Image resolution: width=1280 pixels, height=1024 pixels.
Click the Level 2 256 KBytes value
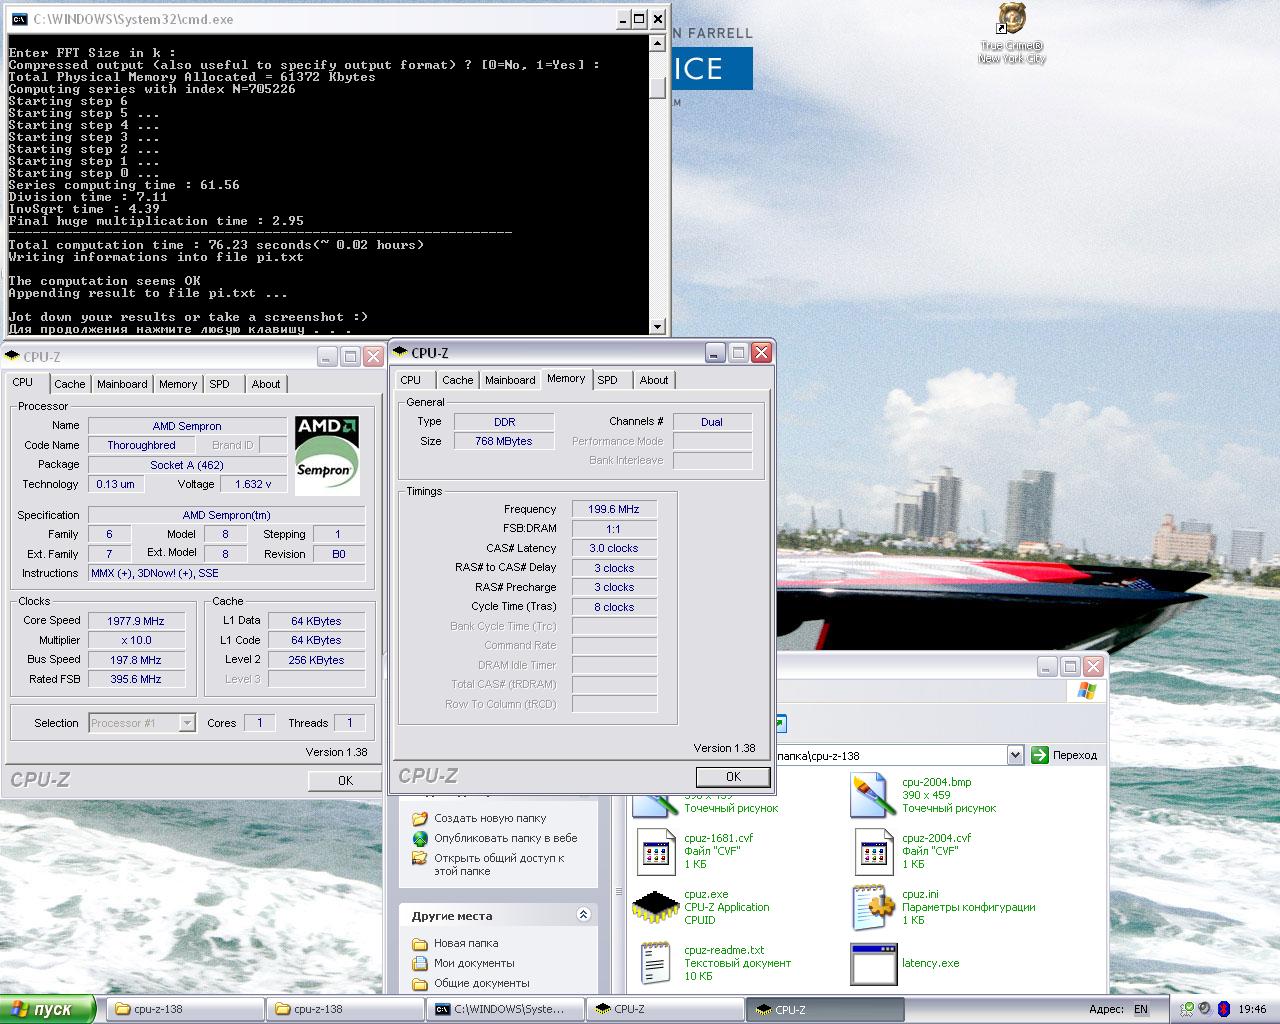[x=316, y=660]
